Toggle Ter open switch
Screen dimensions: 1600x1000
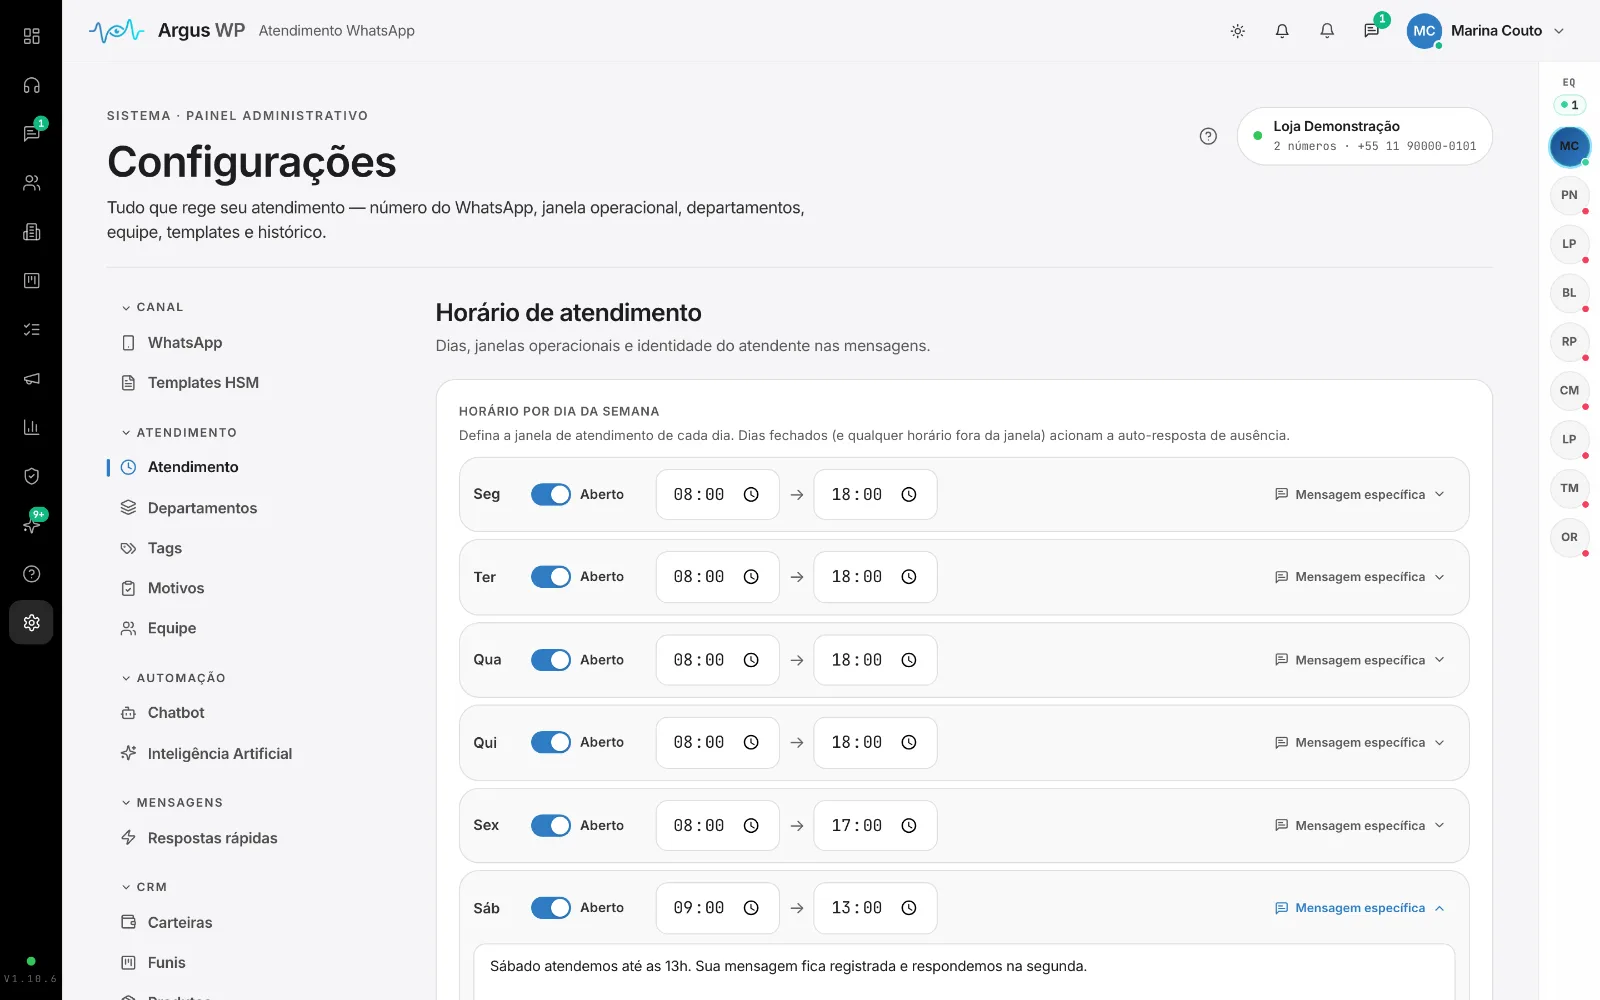[x=551, y=577]
